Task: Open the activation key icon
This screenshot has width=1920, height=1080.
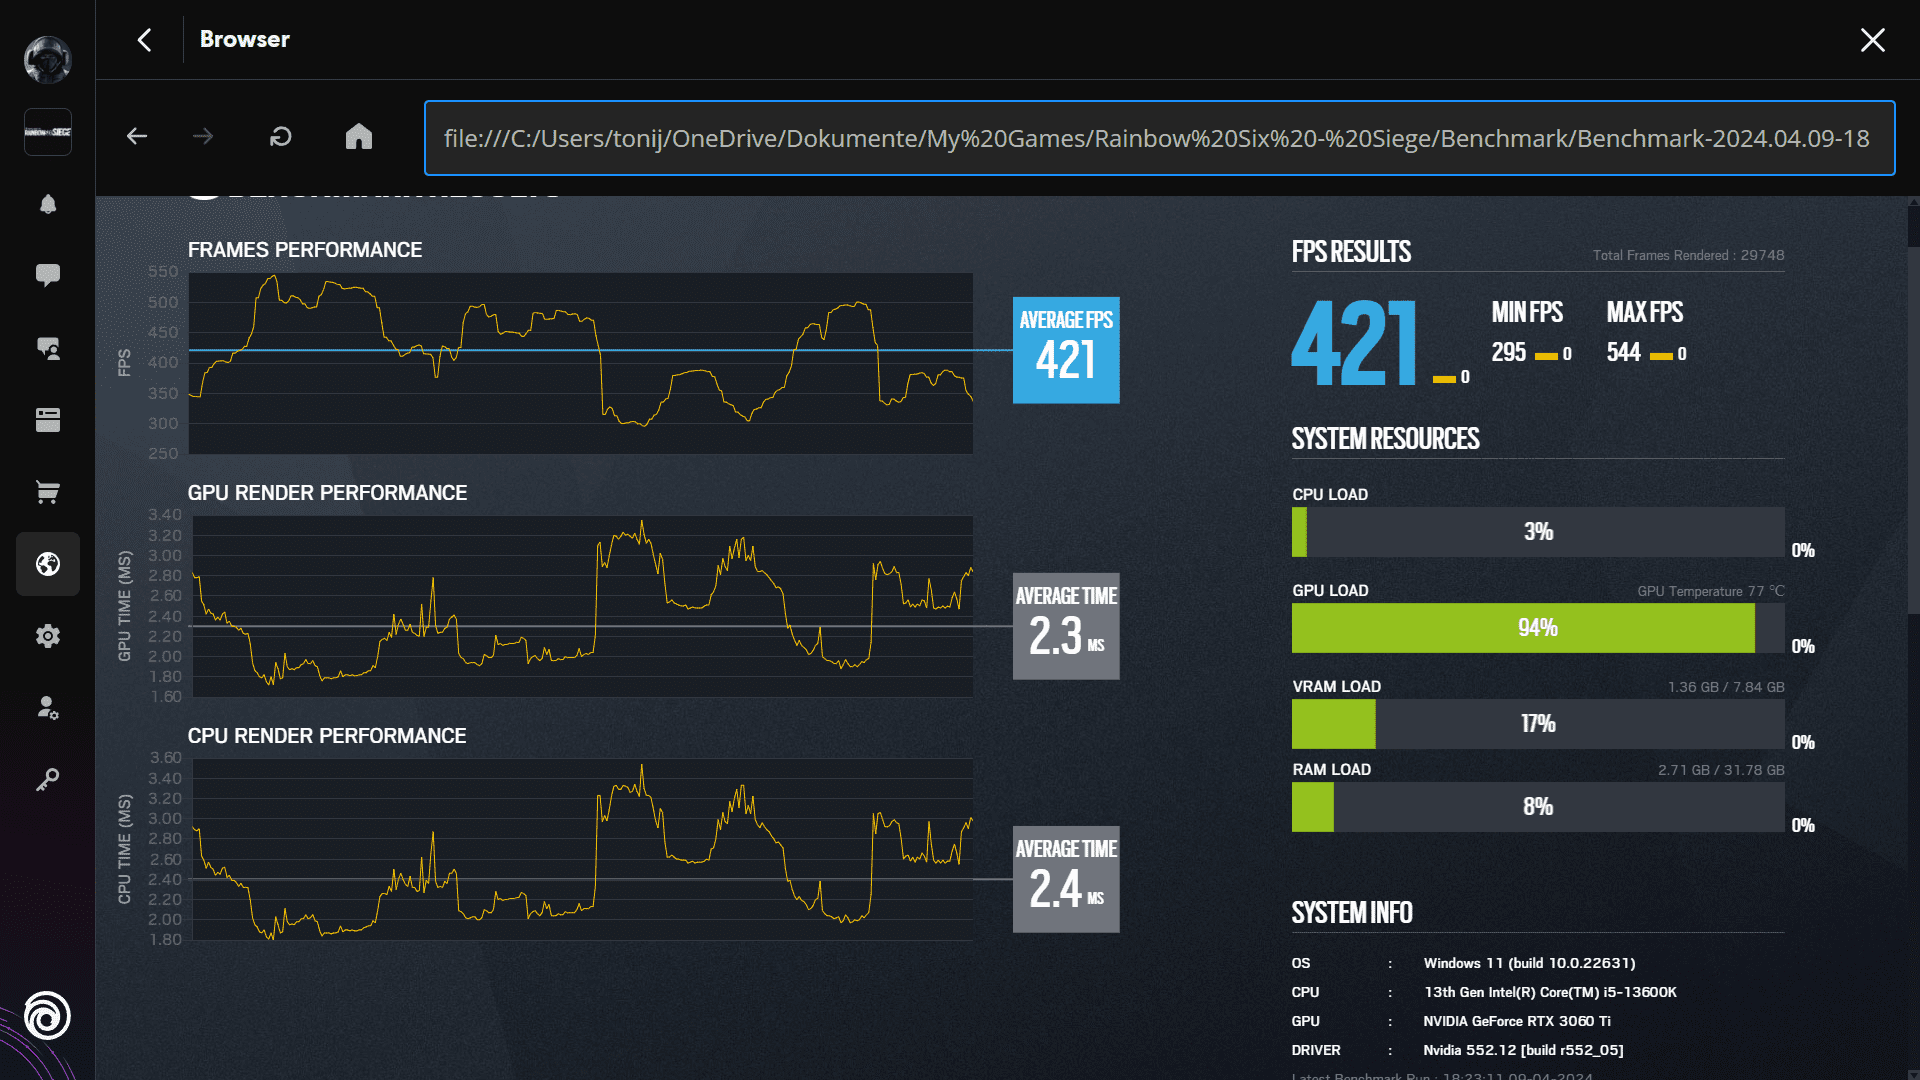Action: 47,780
